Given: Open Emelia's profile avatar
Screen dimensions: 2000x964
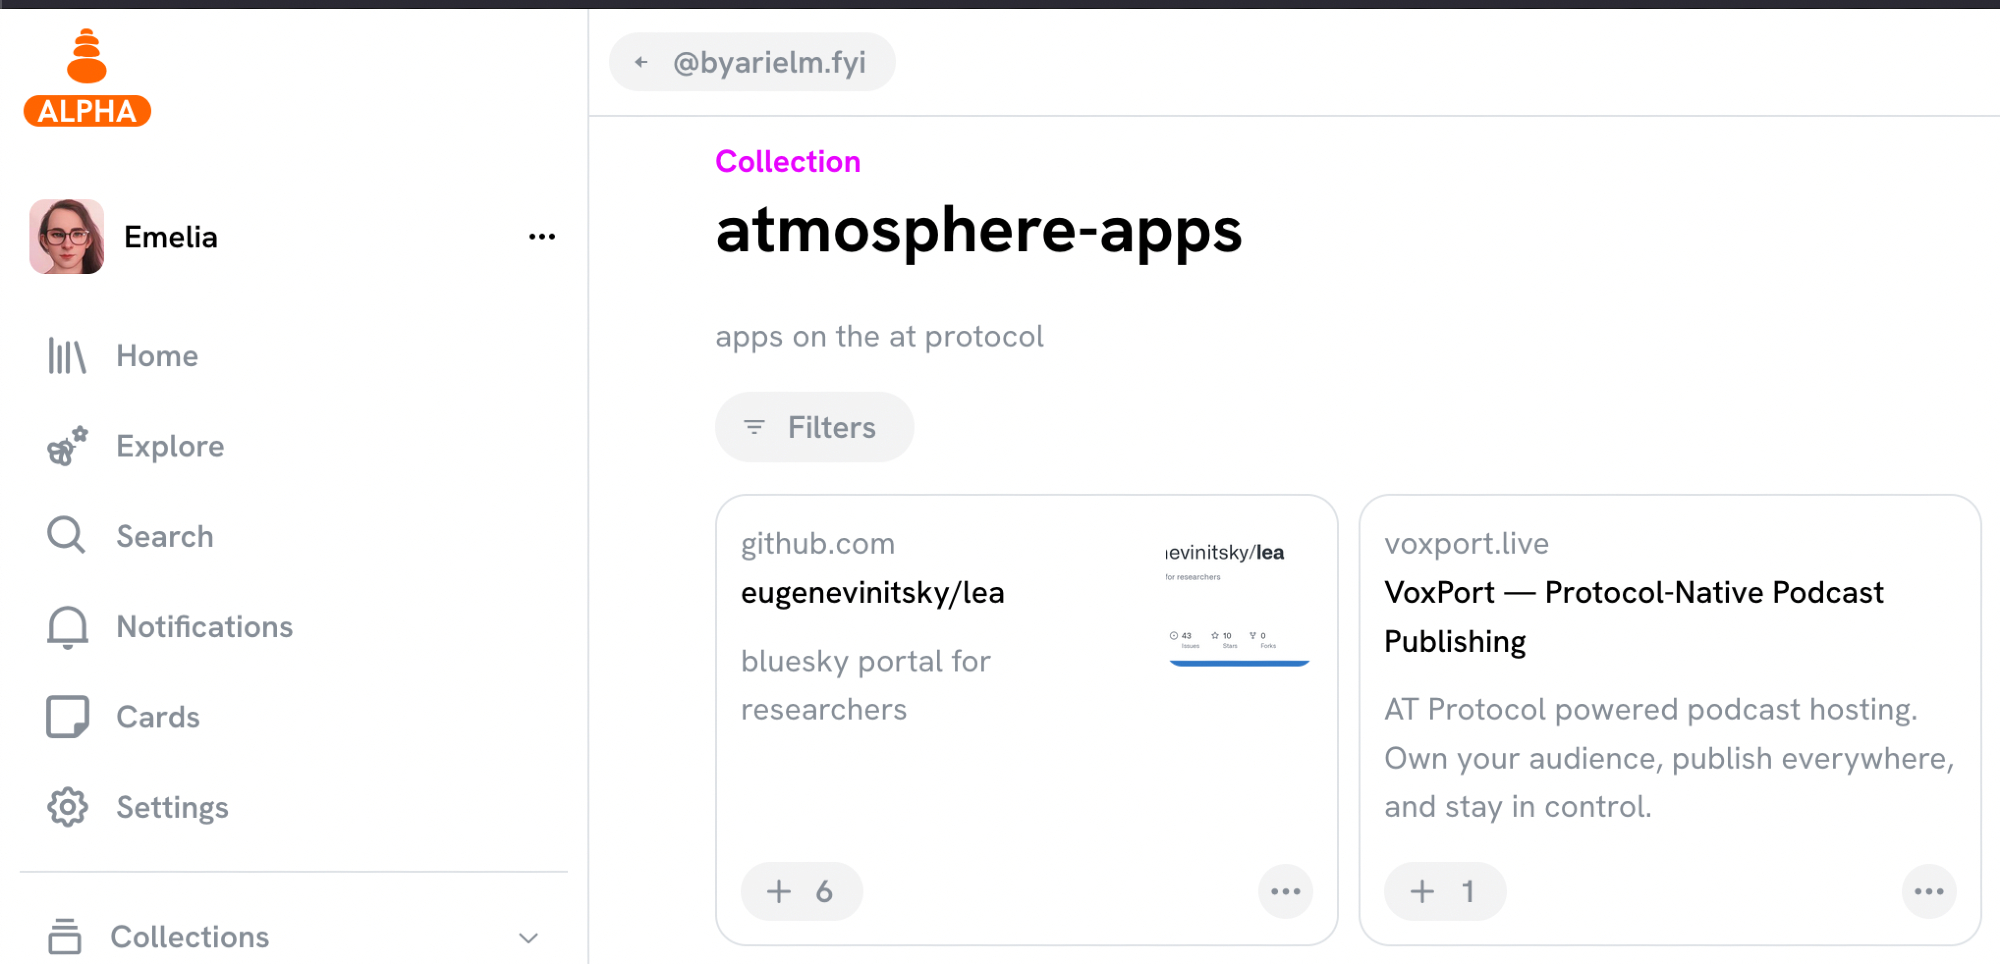Looking at the screenshot, I should point(67,237).
